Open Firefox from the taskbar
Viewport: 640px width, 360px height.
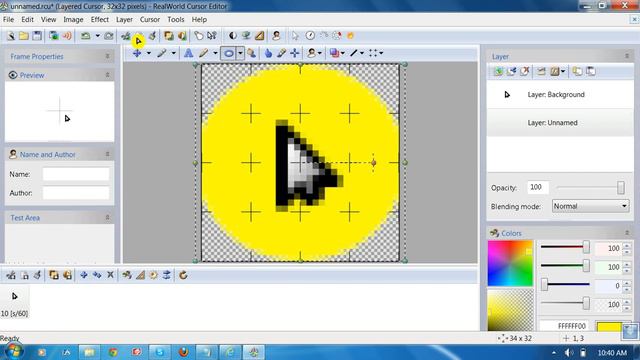tap(183, 352)
